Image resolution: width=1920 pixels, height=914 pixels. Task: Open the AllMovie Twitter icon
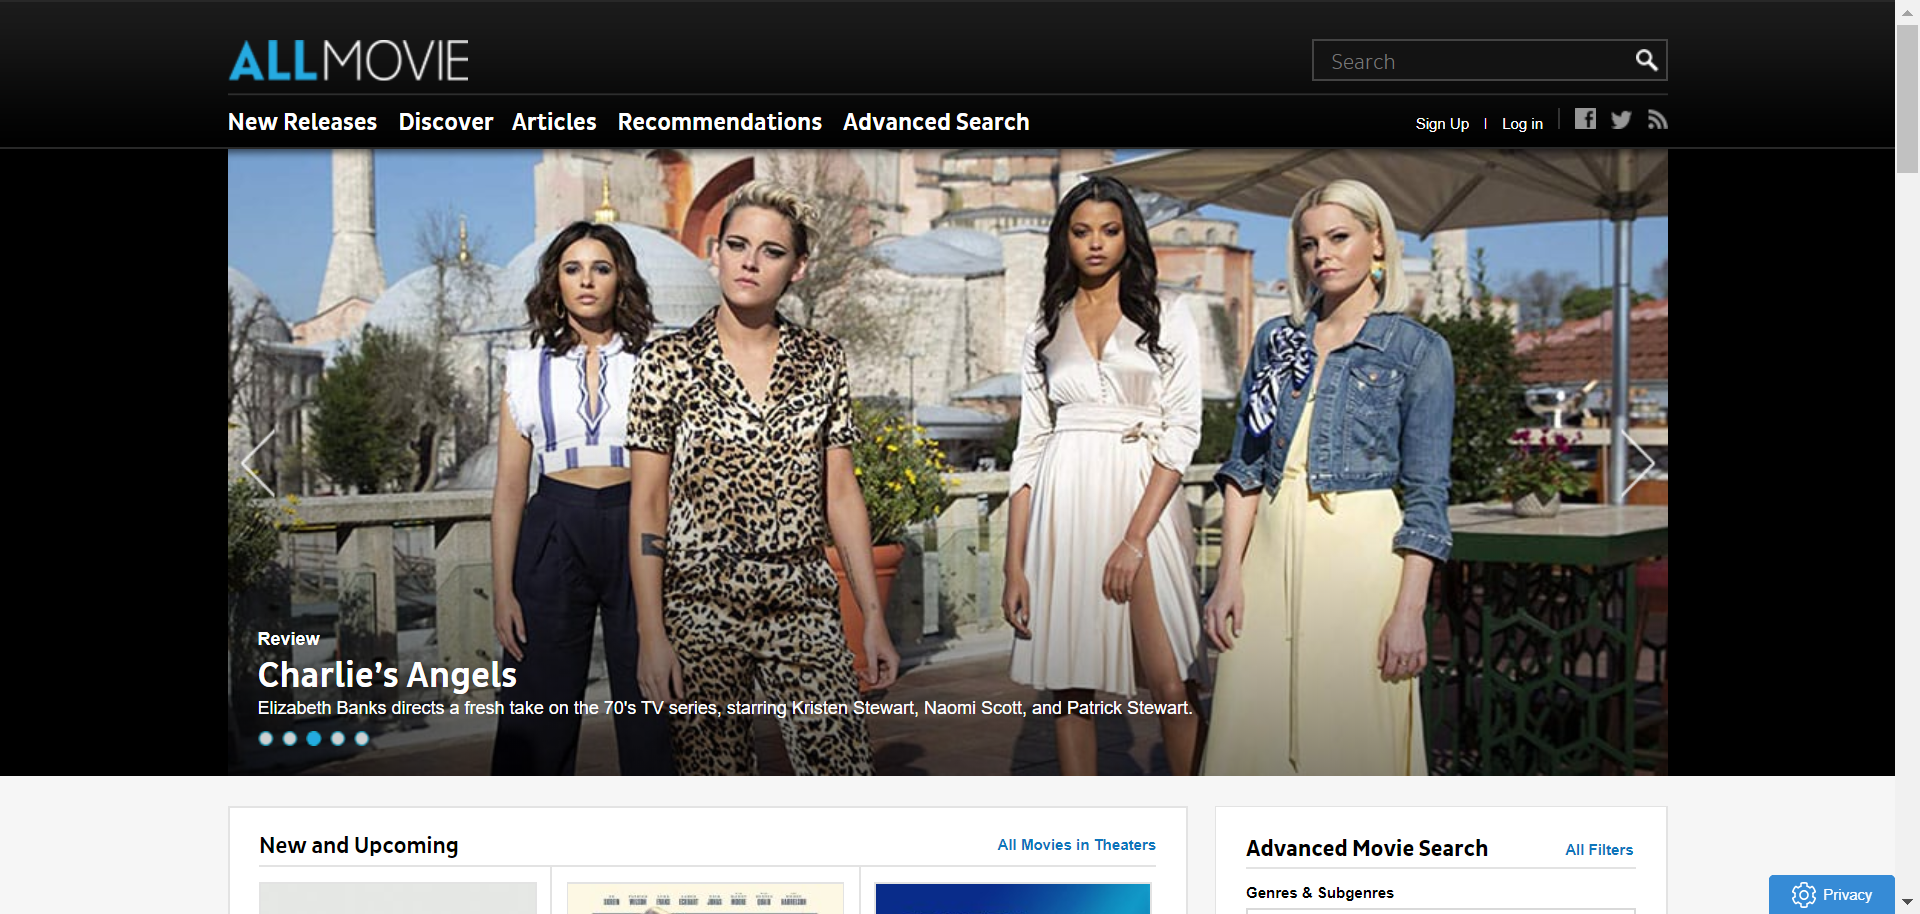pyautogui.click(x=1621, y=120)
